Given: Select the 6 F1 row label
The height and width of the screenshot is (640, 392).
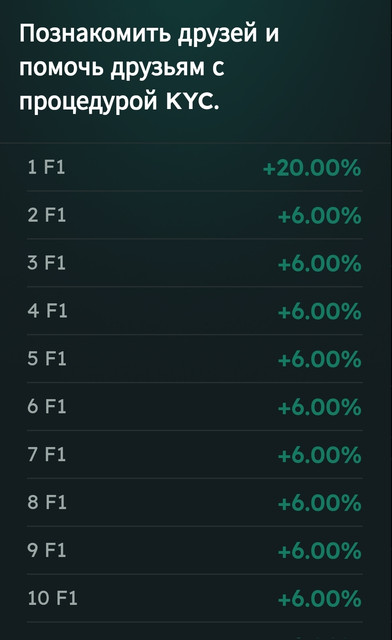Looking at the screenshot, I should [x=47, y=406].
